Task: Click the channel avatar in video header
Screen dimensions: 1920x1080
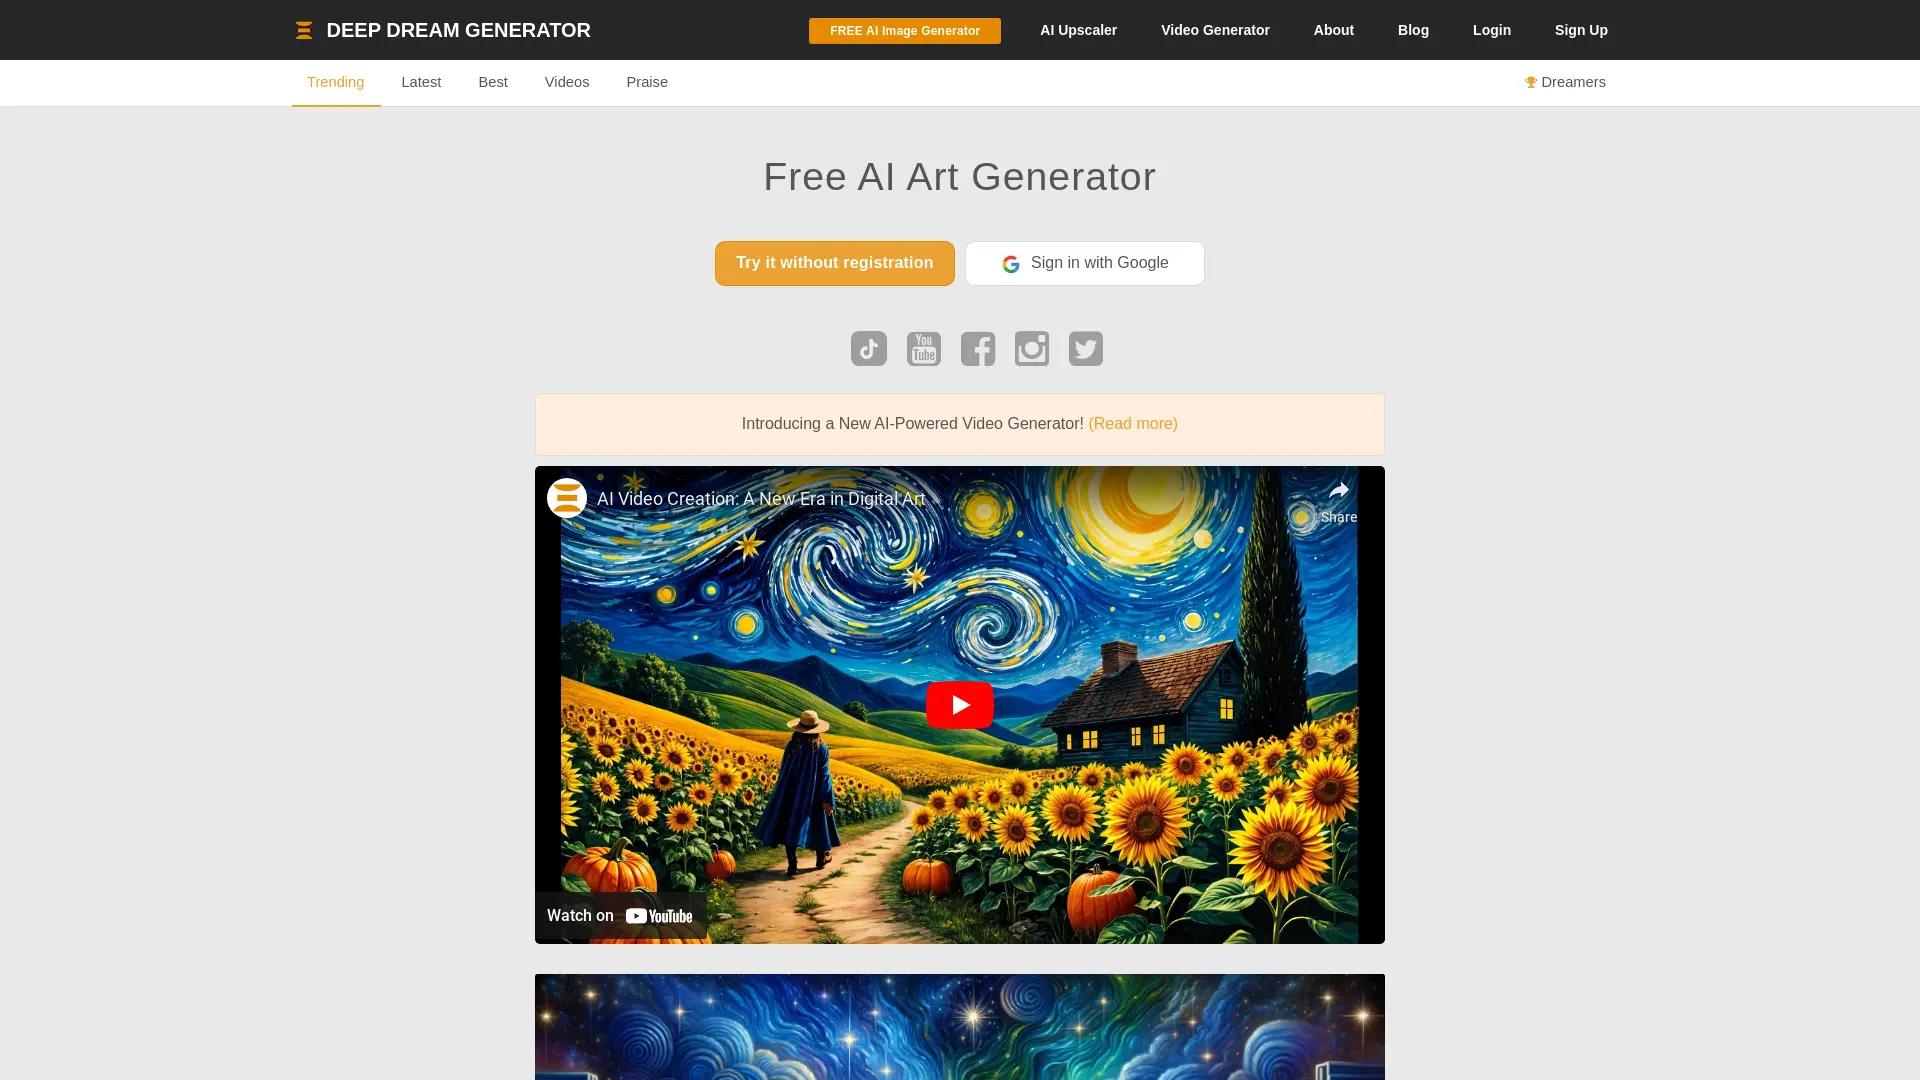Action: click(x=566, y=498)
